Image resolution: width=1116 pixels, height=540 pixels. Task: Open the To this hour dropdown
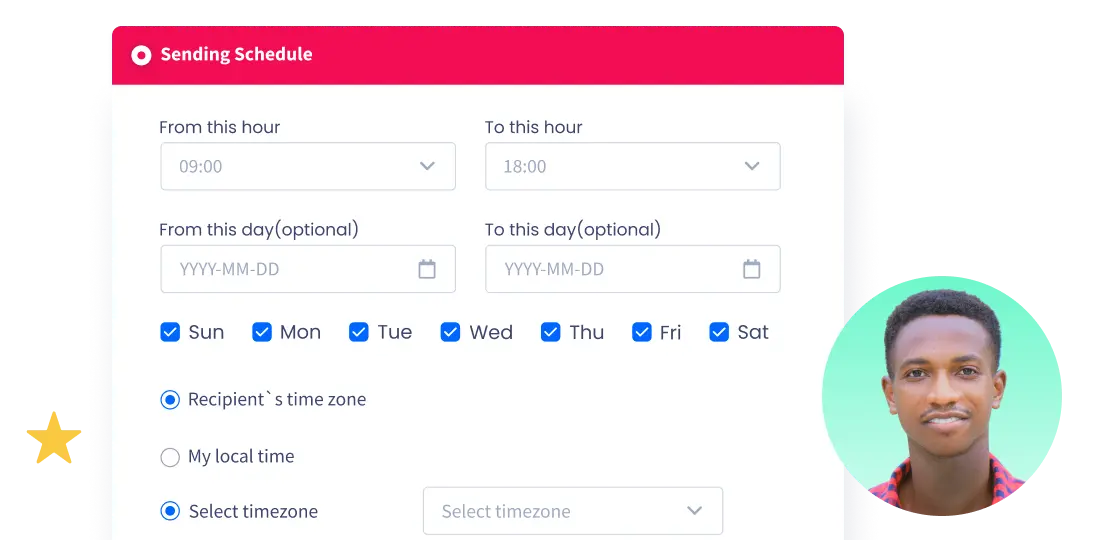pyautogui.click(x=632, y=166)
